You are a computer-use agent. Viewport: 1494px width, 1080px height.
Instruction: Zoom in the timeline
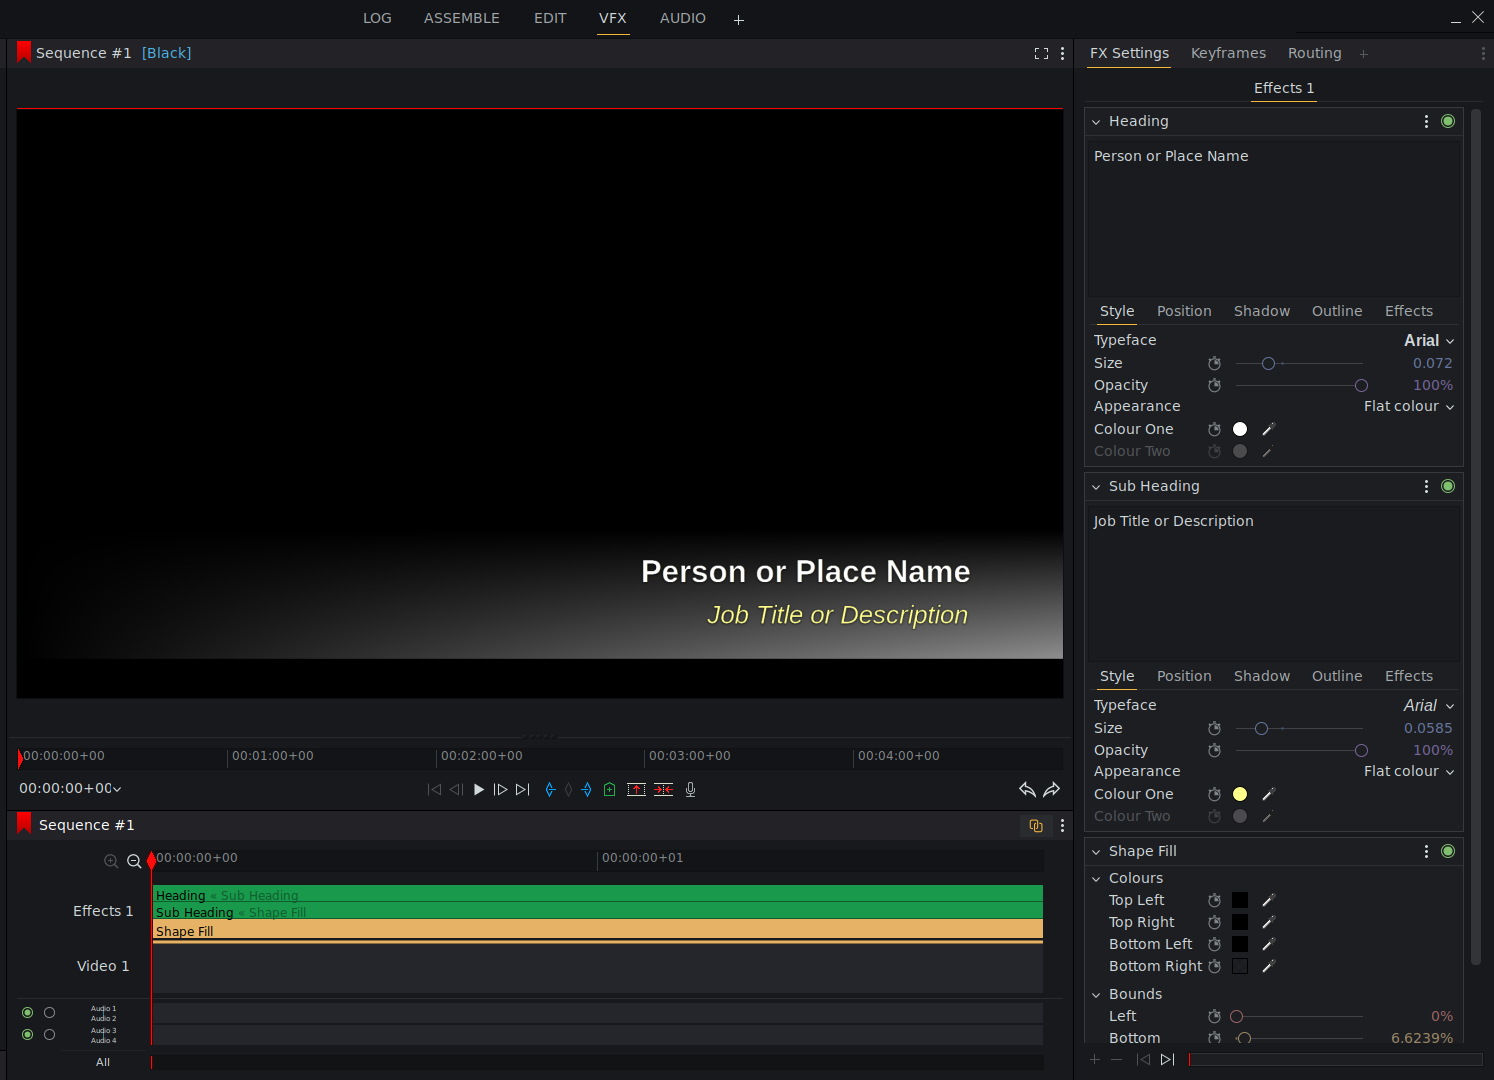[111, 861]
